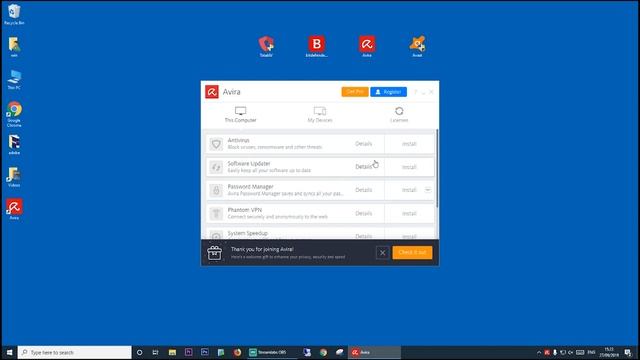Select the Videos folder desktop icon
The image size is (640, 360).
click(x=14, y=177)
